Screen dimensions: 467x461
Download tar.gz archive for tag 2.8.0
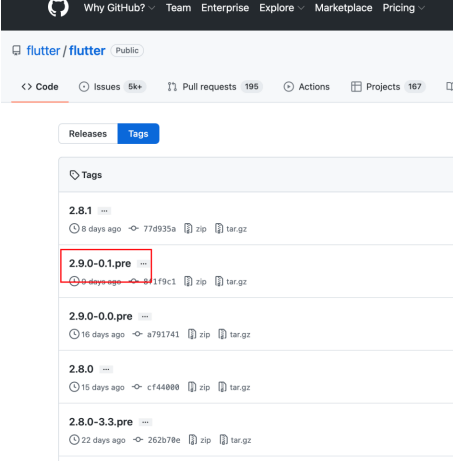(234, 387)
